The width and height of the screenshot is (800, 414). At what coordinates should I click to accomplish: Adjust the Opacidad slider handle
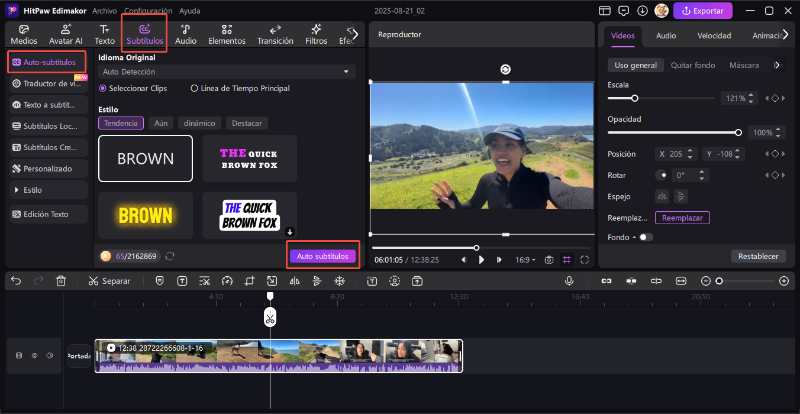(738, 133)
